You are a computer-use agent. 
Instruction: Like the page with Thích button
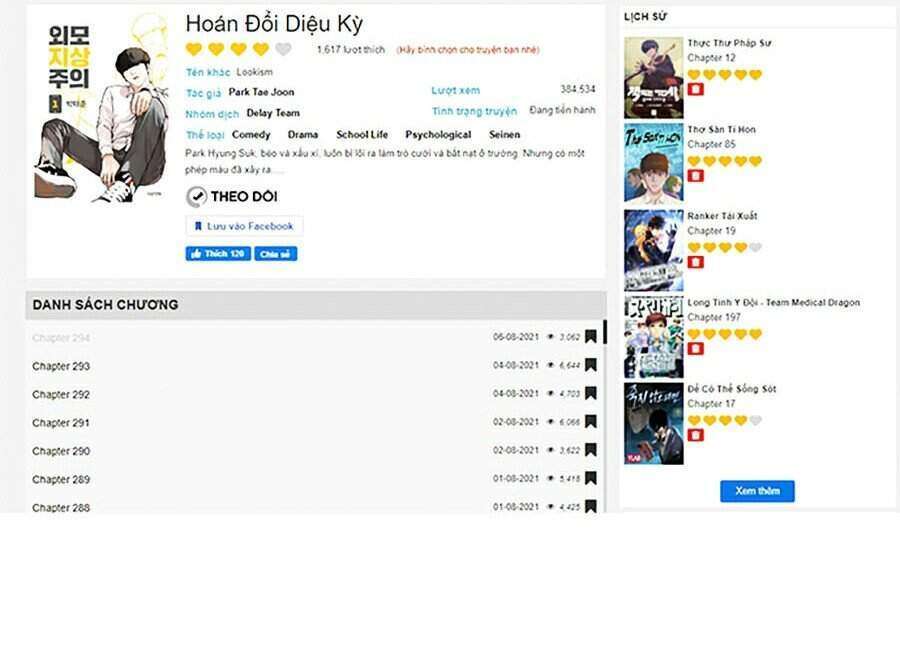pyautogui.click(x=218, y=254)
